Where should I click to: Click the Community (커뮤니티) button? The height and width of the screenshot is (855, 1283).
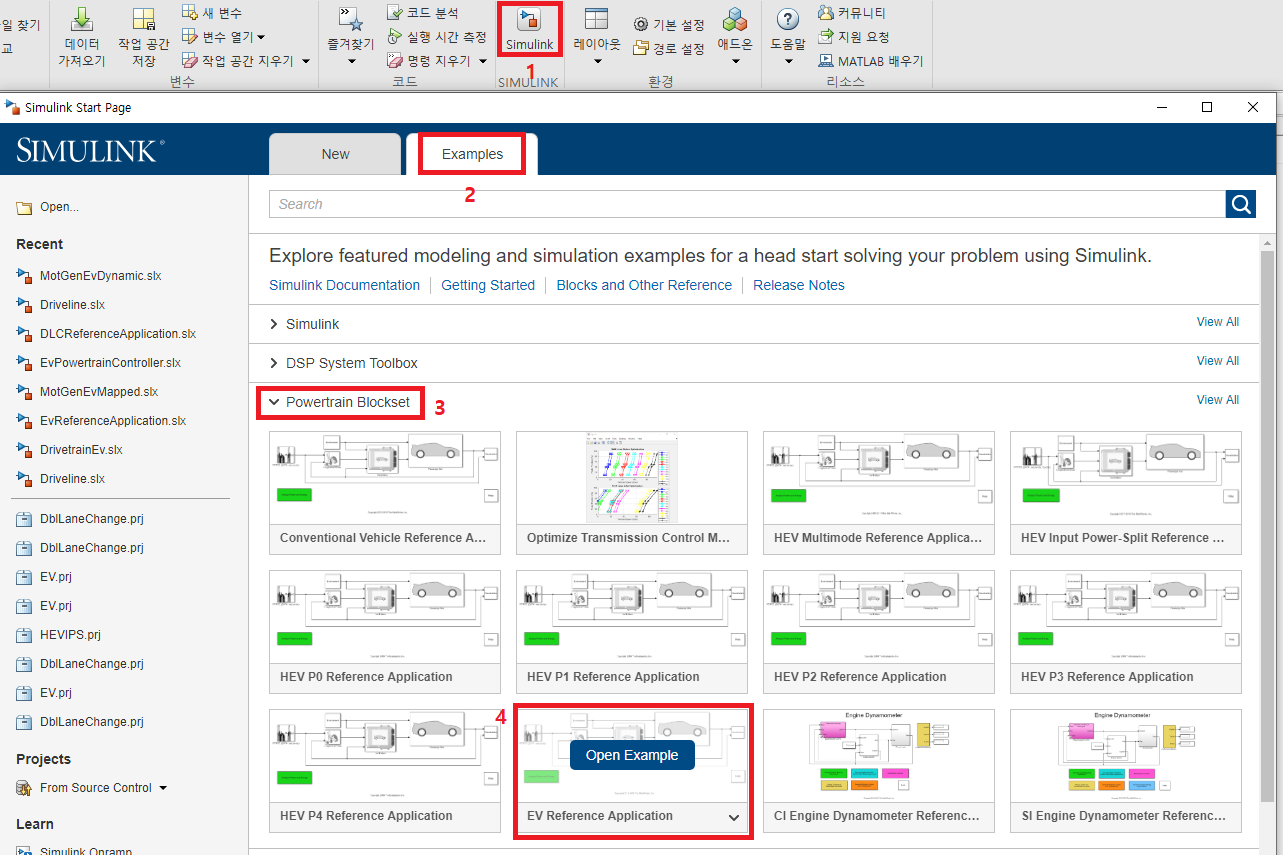click(x=852, y=13)
